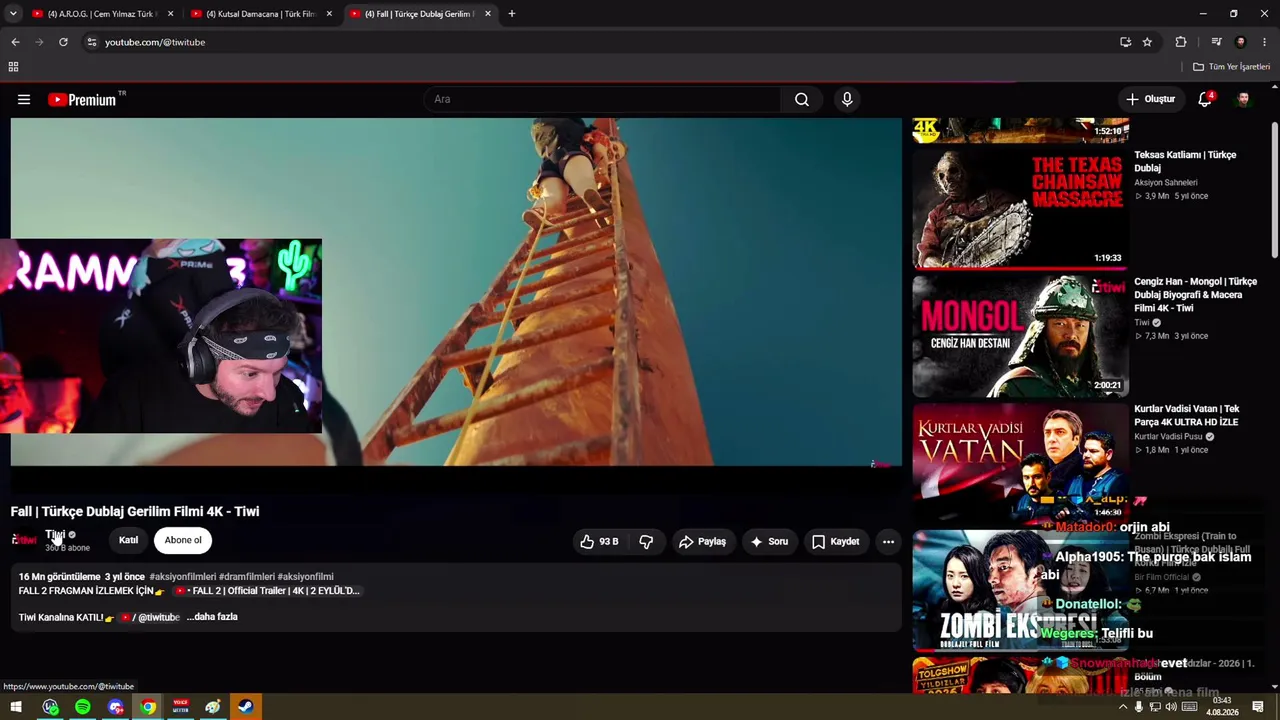Viewport: 1280px width, 720px height.
Task: Select the Fall Türkçe Dublaj tab
Action: [419, 14]
